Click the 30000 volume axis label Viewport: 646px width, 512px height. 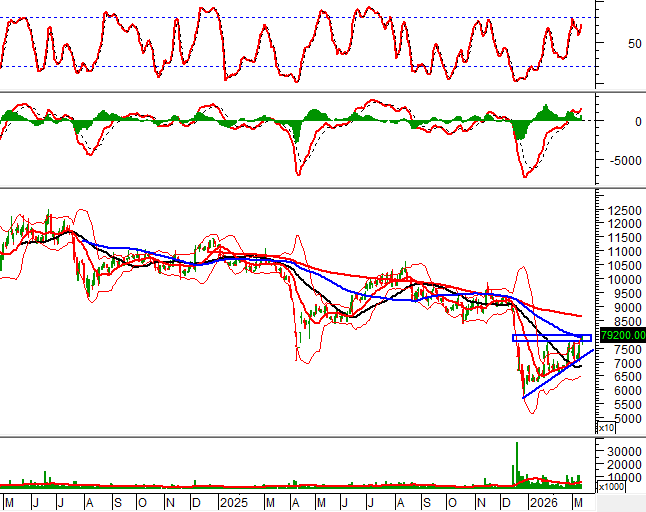click(622, 451)
